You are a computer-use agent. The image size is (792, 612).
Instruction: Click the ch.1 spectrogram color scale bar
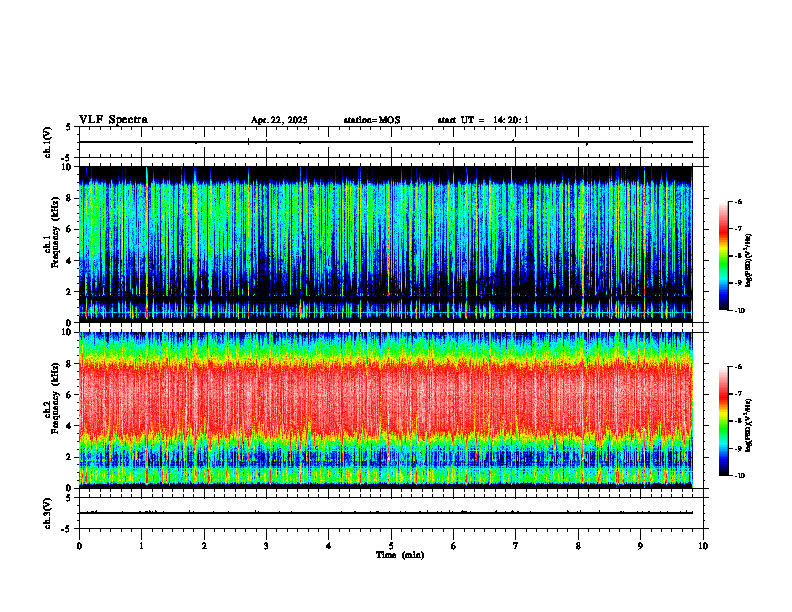coord(723,256)
